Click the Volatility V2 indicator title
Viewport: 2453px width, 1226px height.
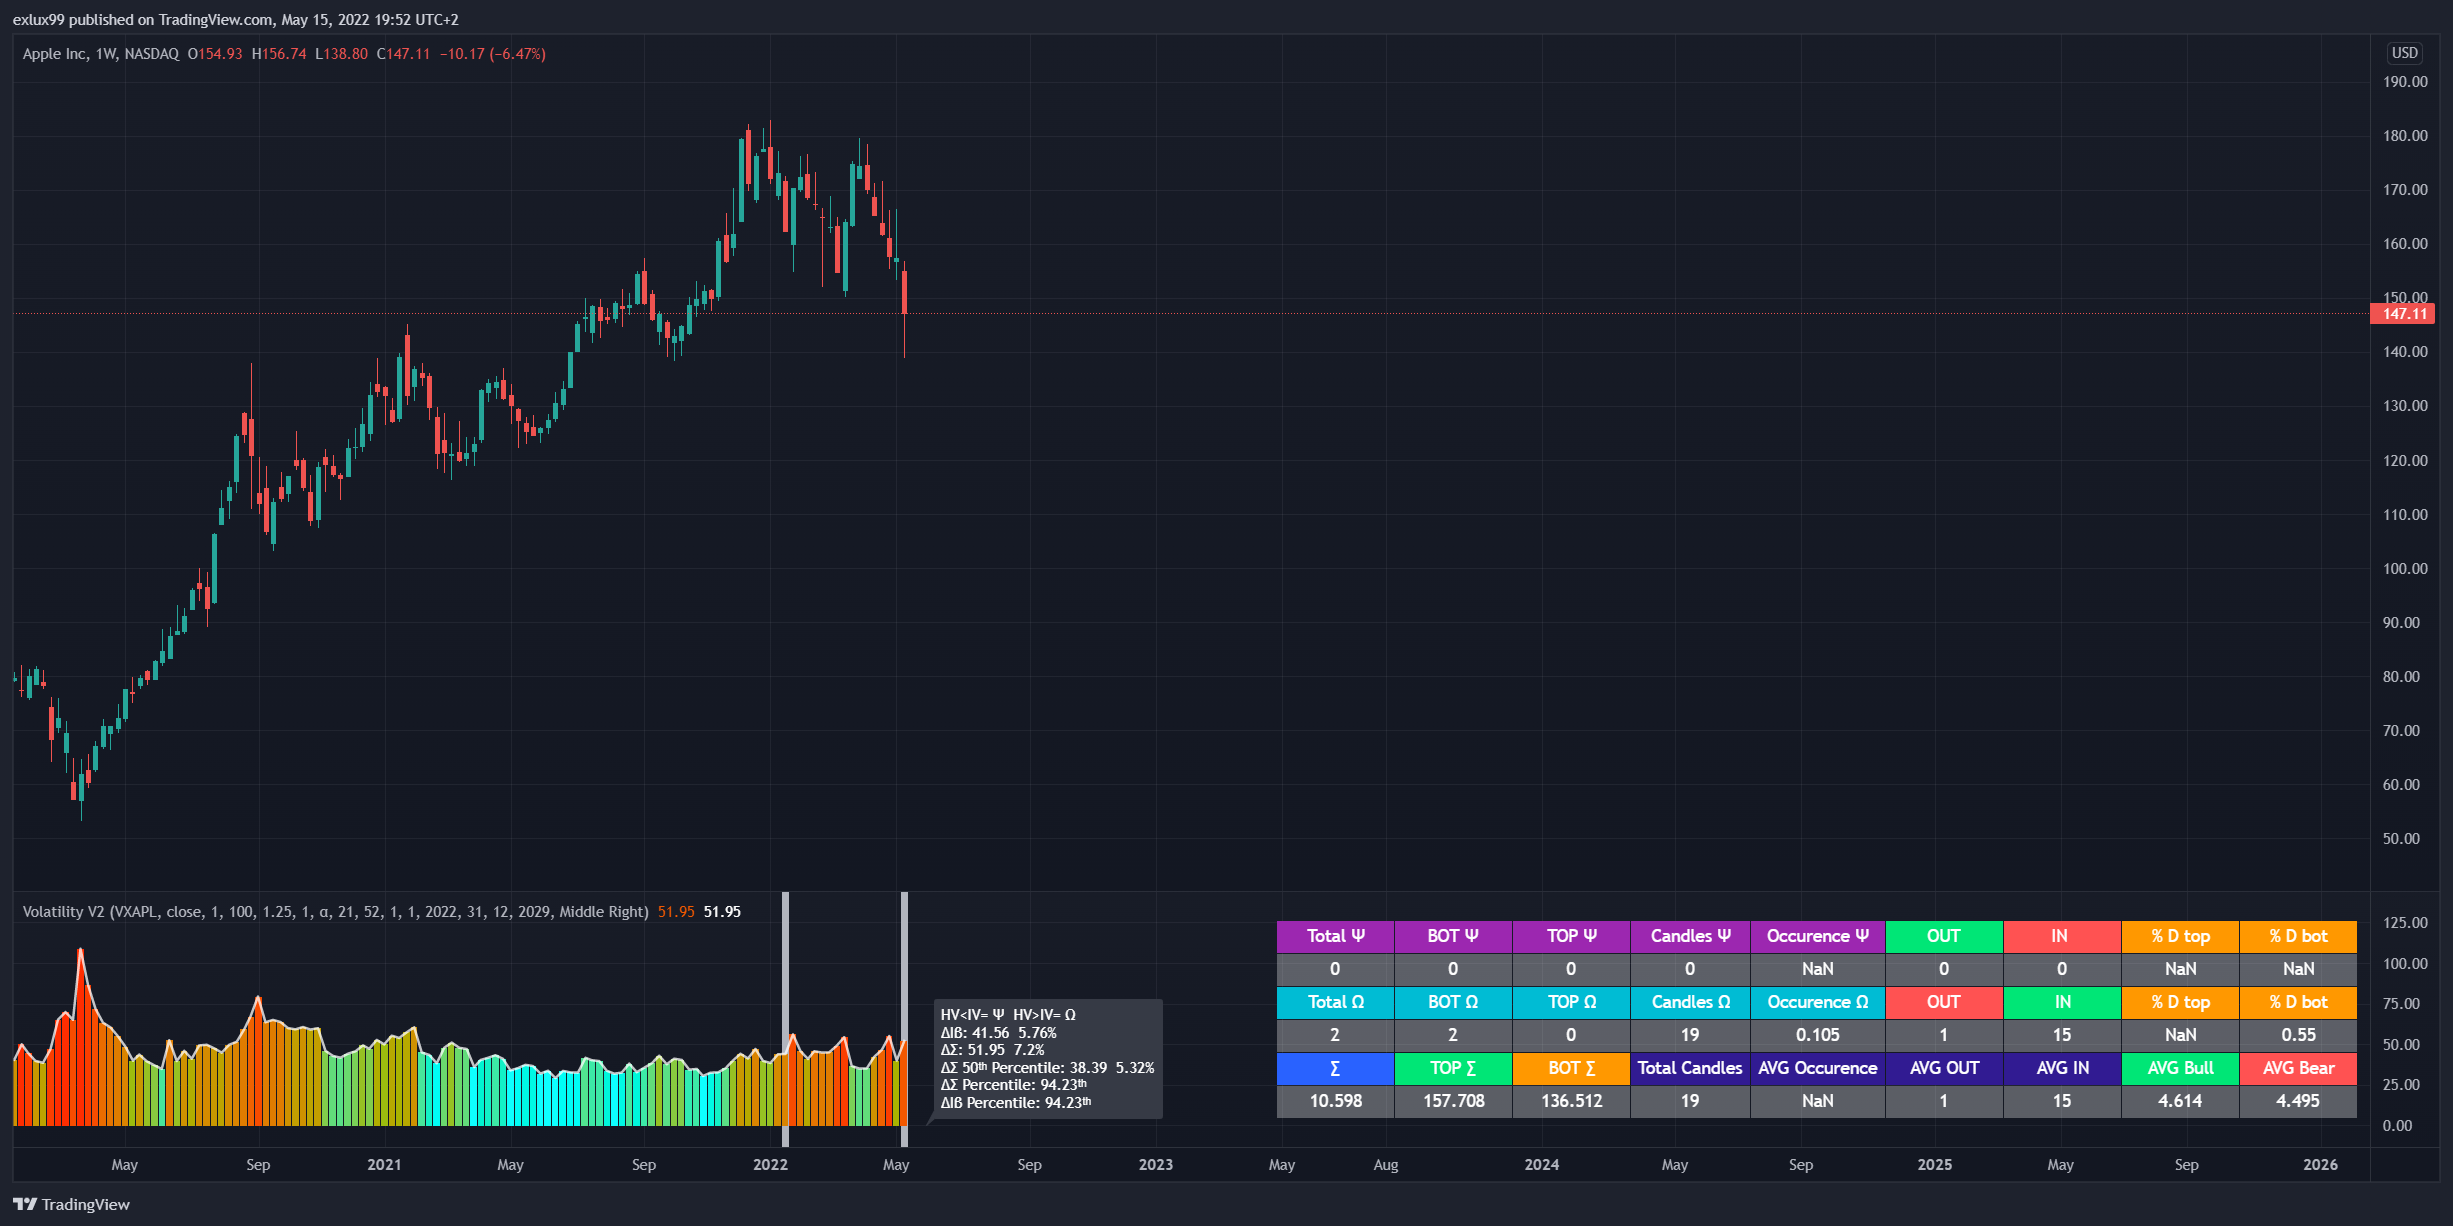[335, 912]
